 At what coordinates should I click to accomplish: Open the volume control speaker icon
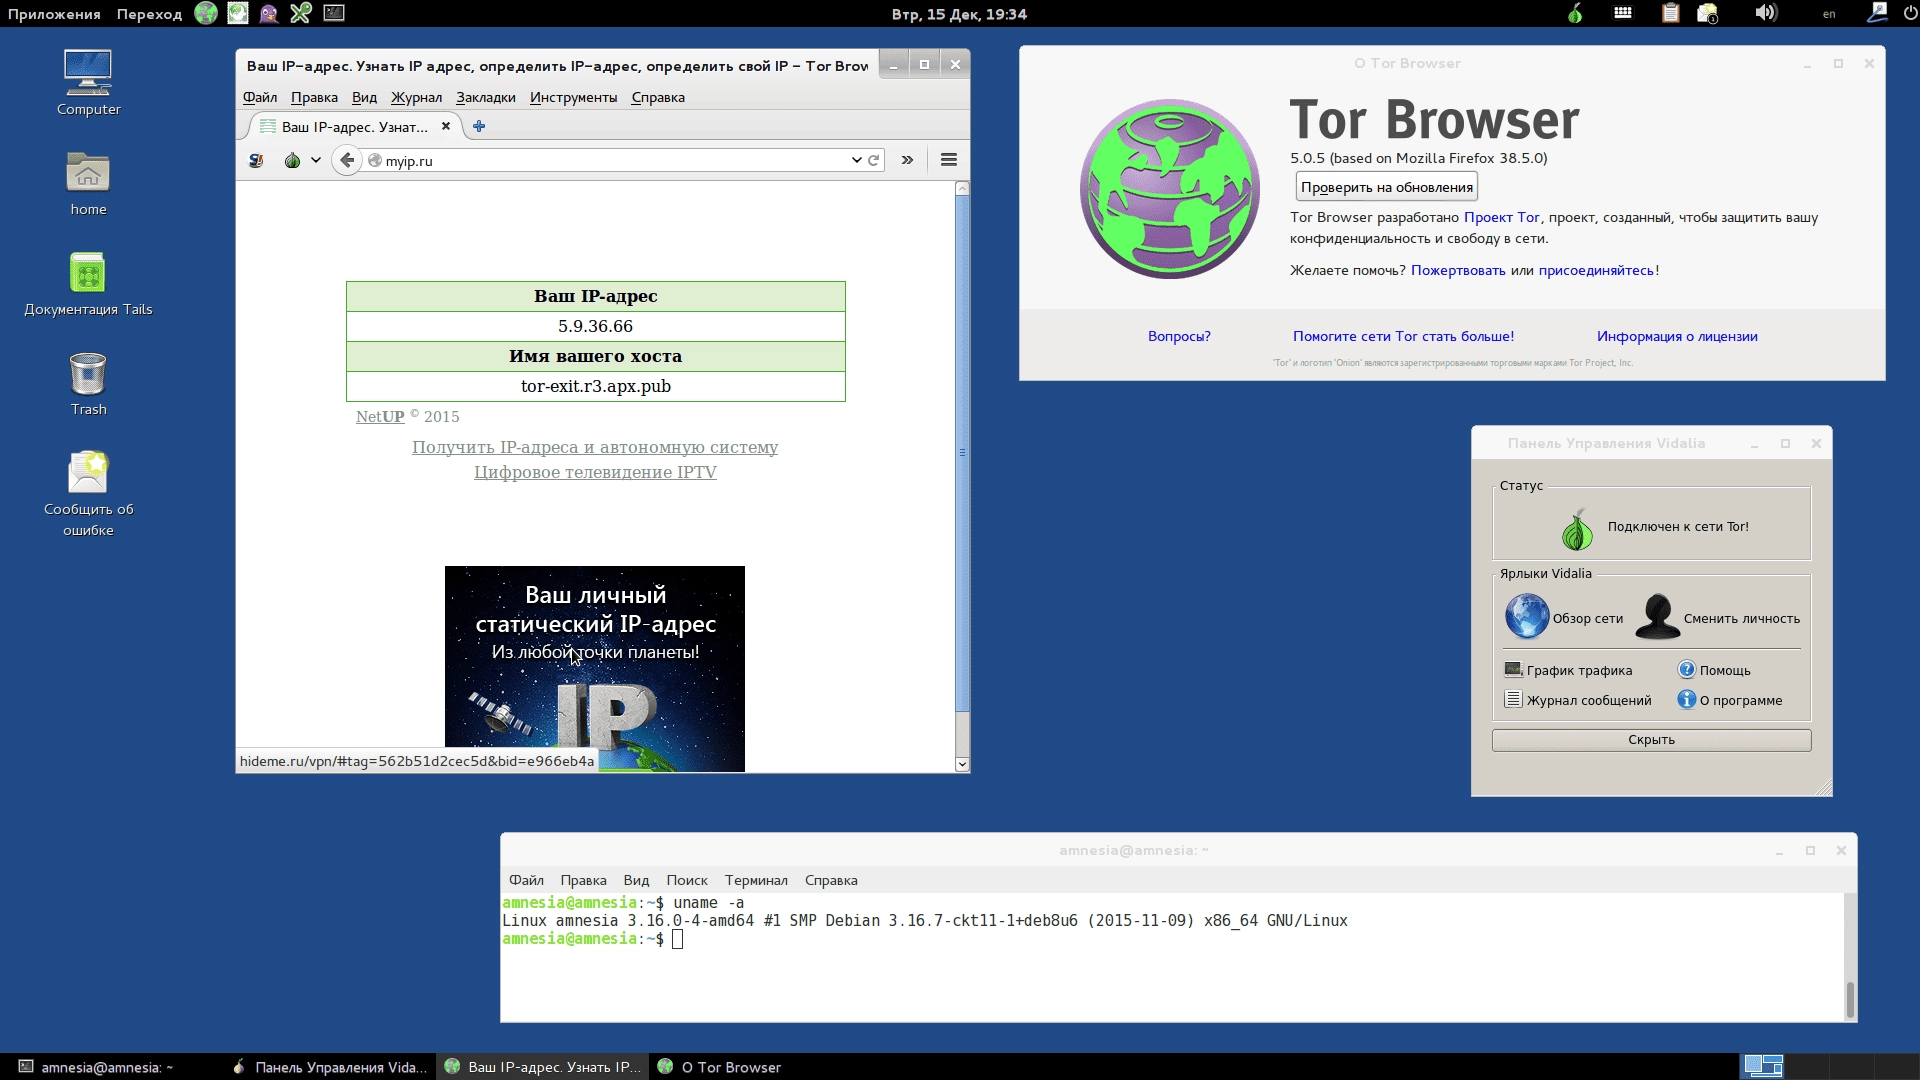[1766, 13]
